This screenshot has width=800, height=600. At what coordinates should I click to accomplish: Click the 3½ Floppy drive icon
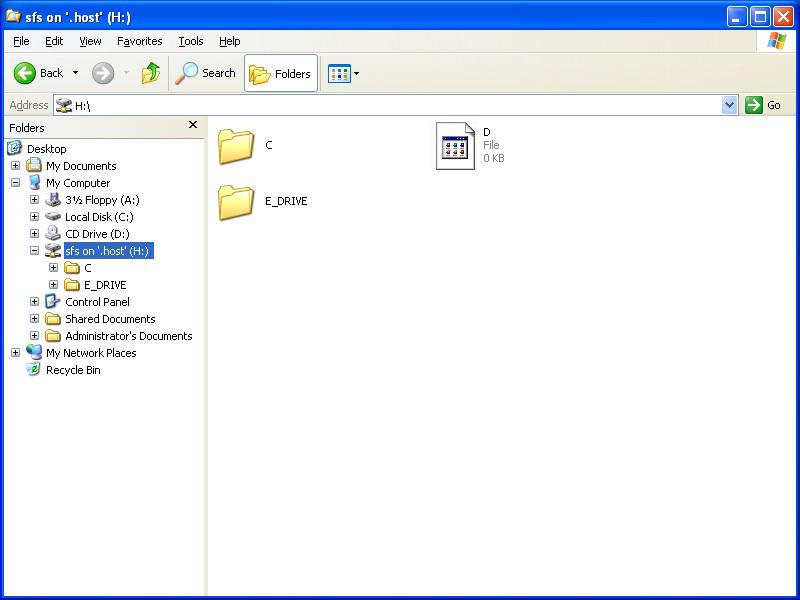(53, 199)
